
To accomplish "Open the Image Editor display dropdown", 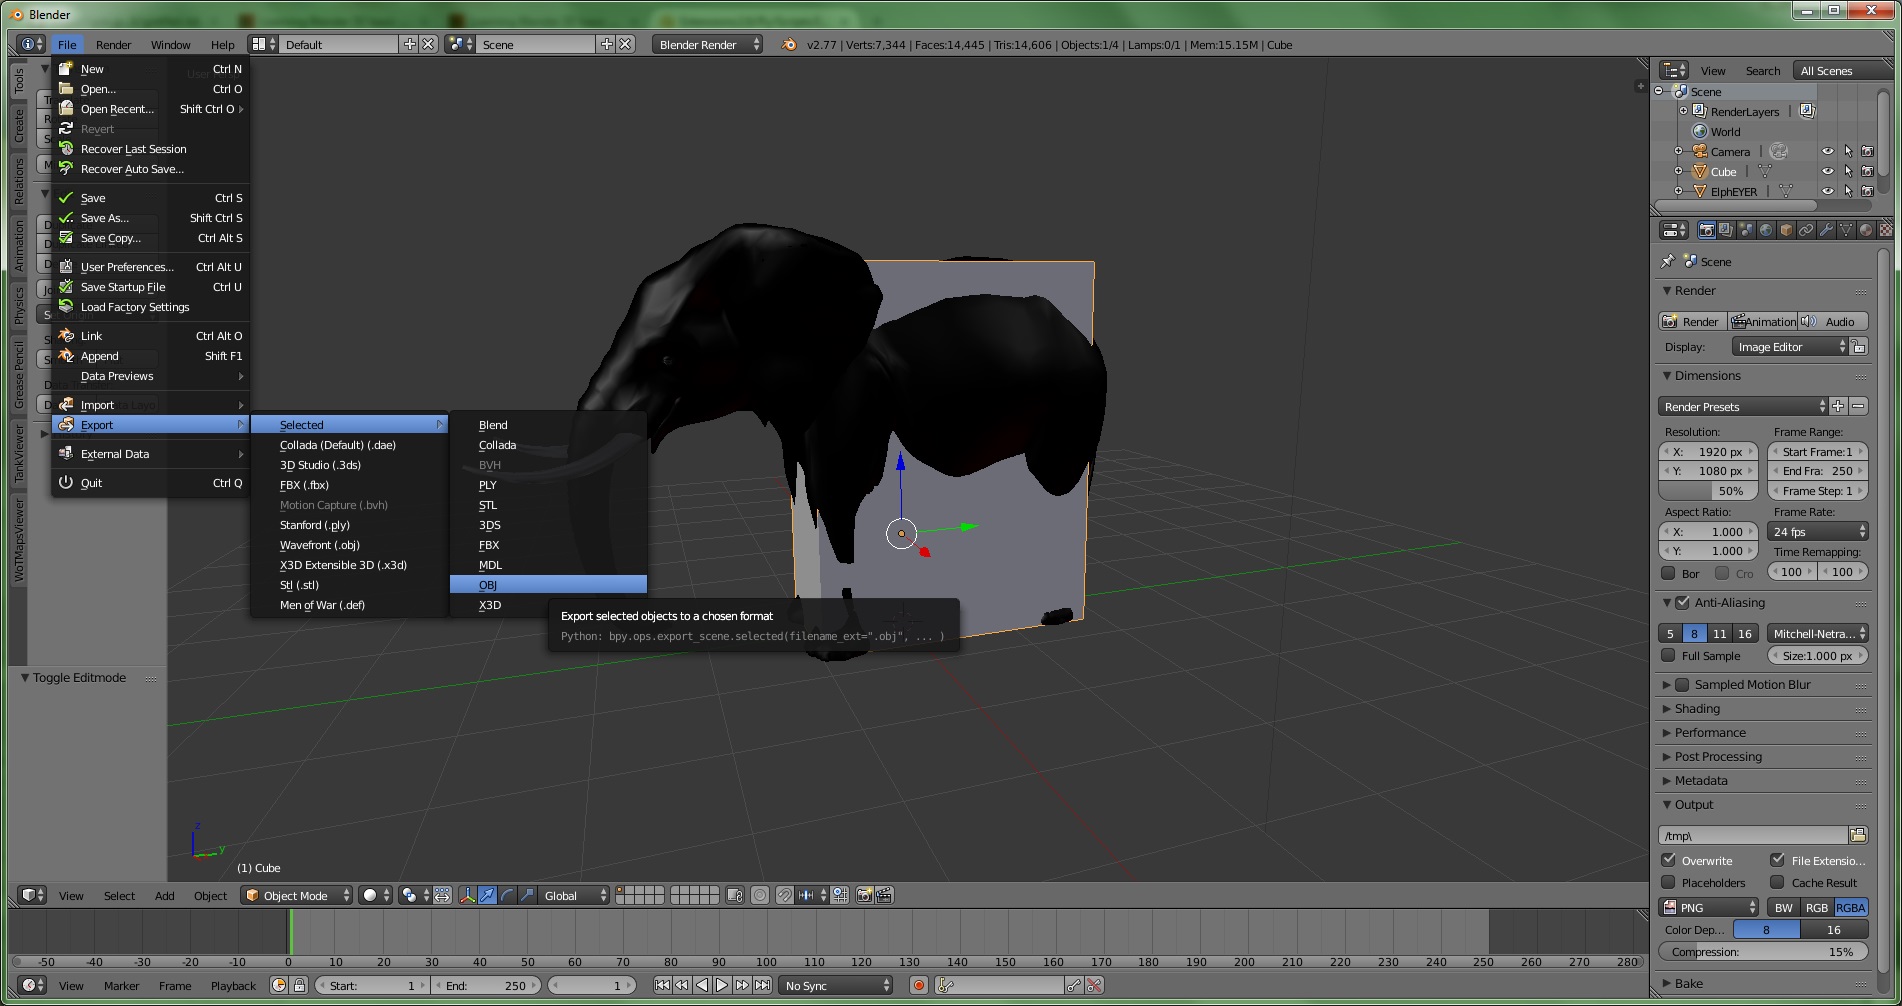I will pos(1790,346).
